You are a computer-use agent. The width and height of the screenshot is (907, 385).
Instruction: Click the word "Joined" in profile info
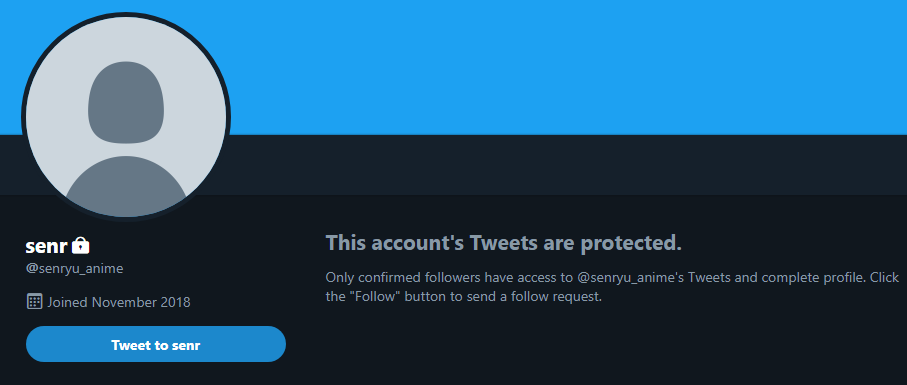click(68, 302)
